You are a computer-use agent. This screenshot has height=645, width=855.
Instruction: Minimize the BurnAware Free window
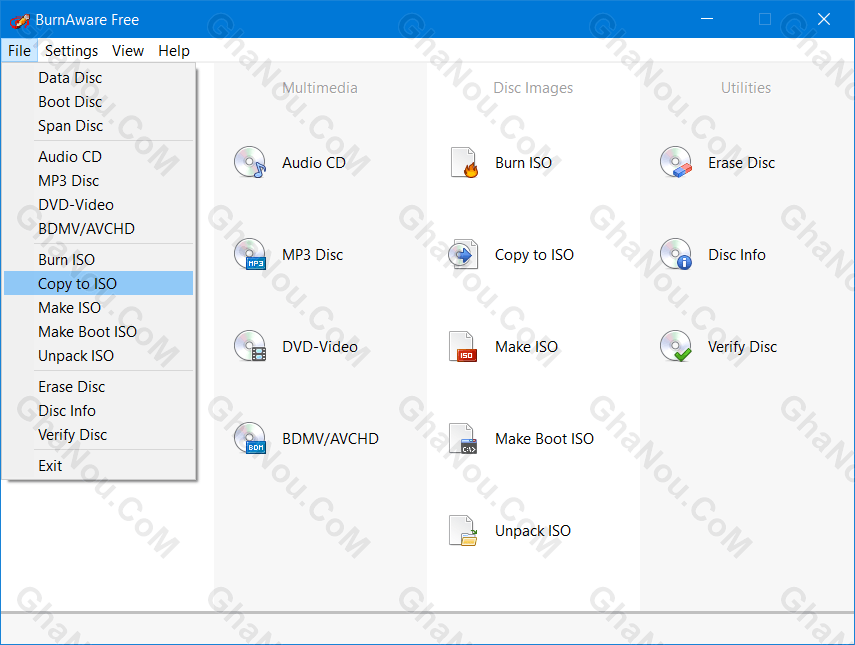click(707, 19)
